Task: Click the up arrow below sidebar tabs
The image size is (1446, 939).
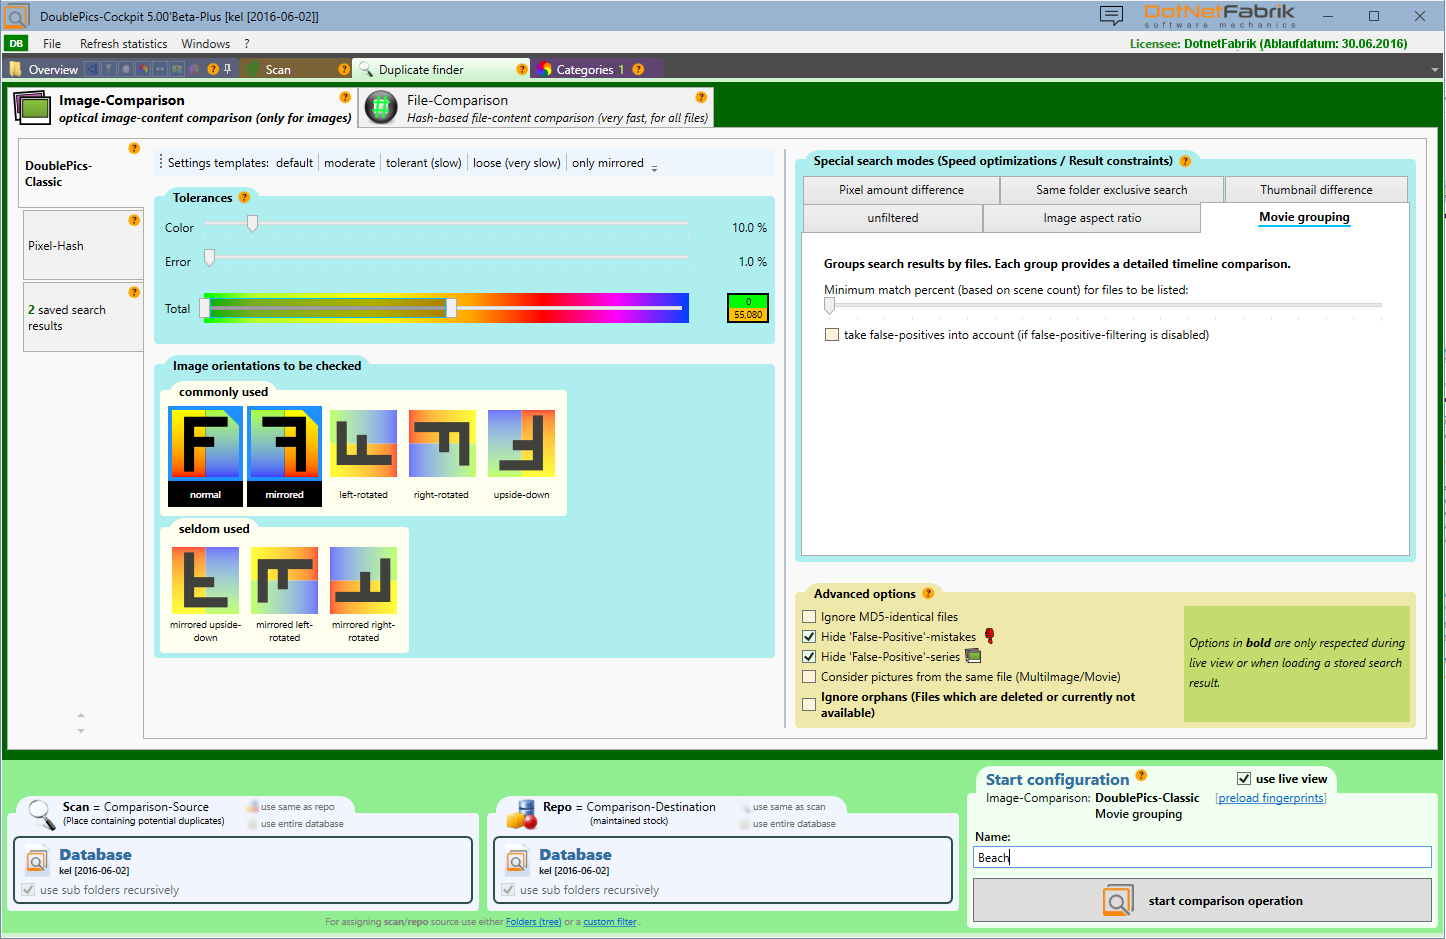Action: click(81, 715)
